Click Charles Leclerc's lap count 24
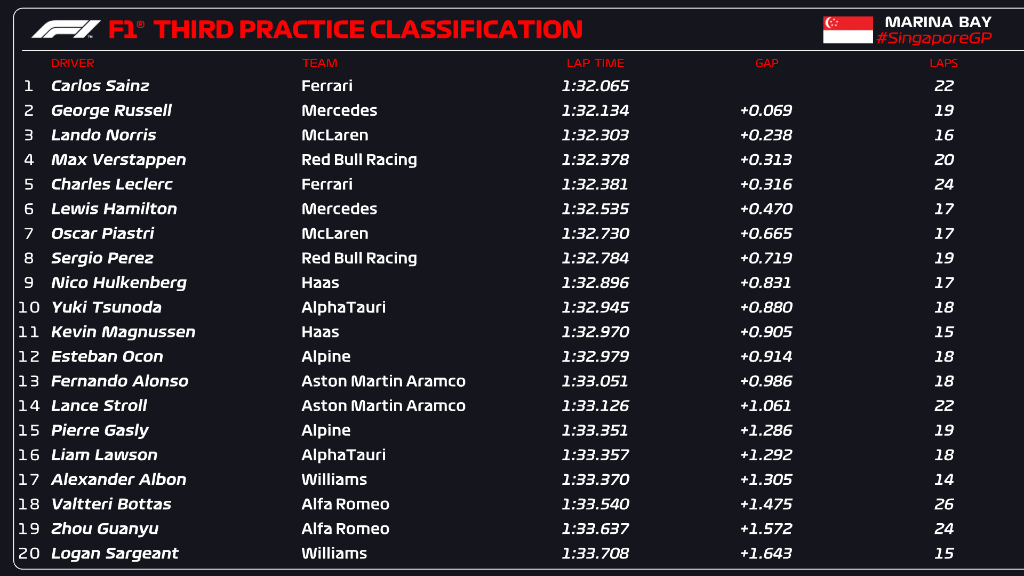This screenshot has height=576, width=1024. click(943, 184)
